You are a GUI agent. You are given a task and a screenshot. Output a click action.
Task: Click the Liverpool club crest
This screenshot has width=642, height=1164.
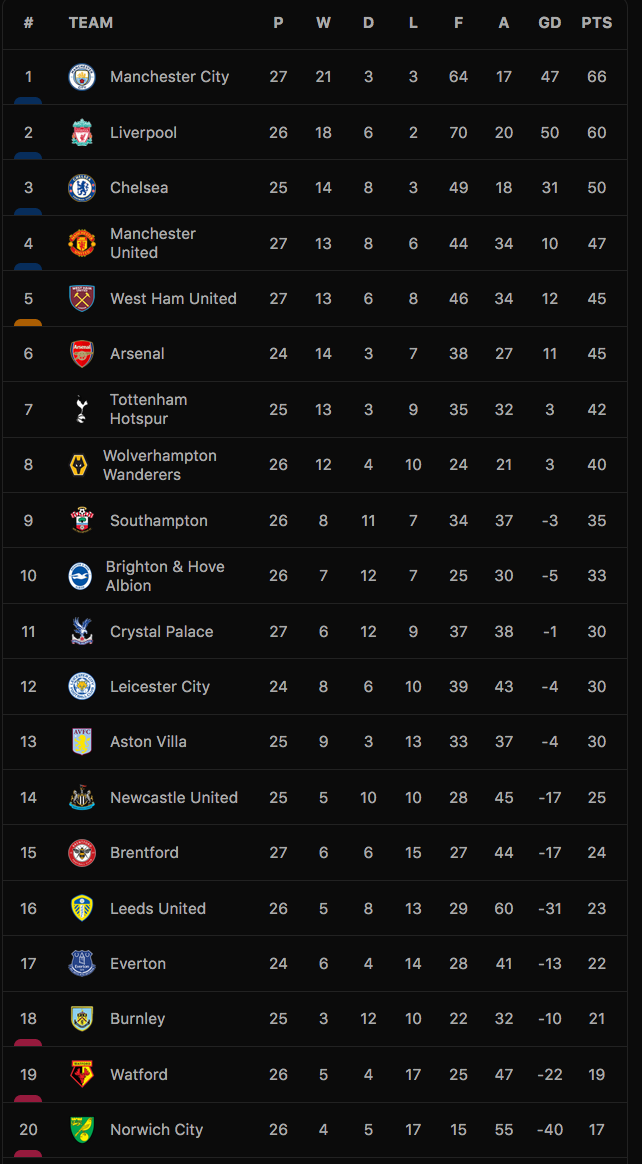(82, 133)
